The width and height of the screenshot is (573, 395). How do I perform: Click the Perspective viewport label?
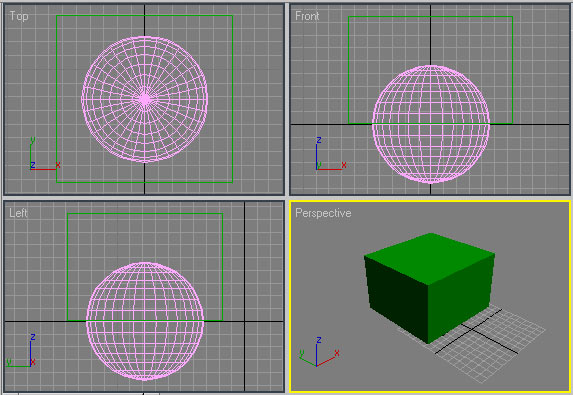pos(323,213)
